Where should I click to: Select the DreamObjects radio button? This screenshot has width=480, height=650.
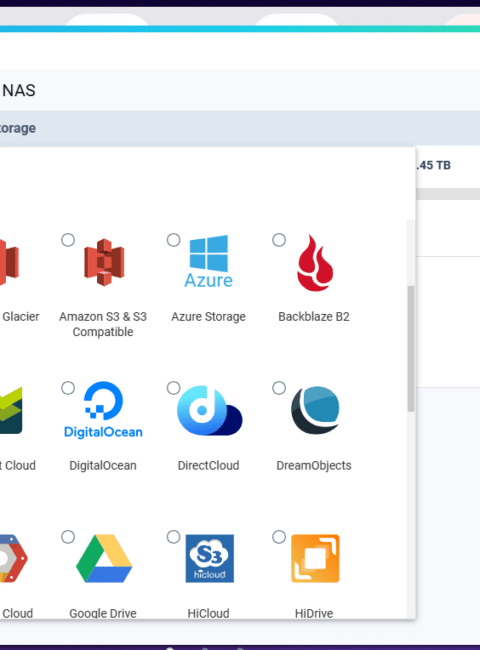[279, 388]
